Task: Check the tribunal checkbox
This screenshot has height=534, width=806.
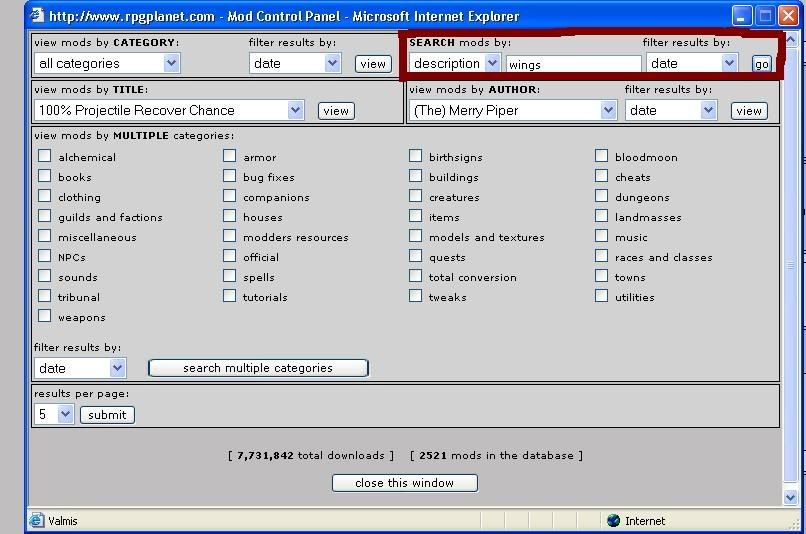Action: tap(45, 296)
